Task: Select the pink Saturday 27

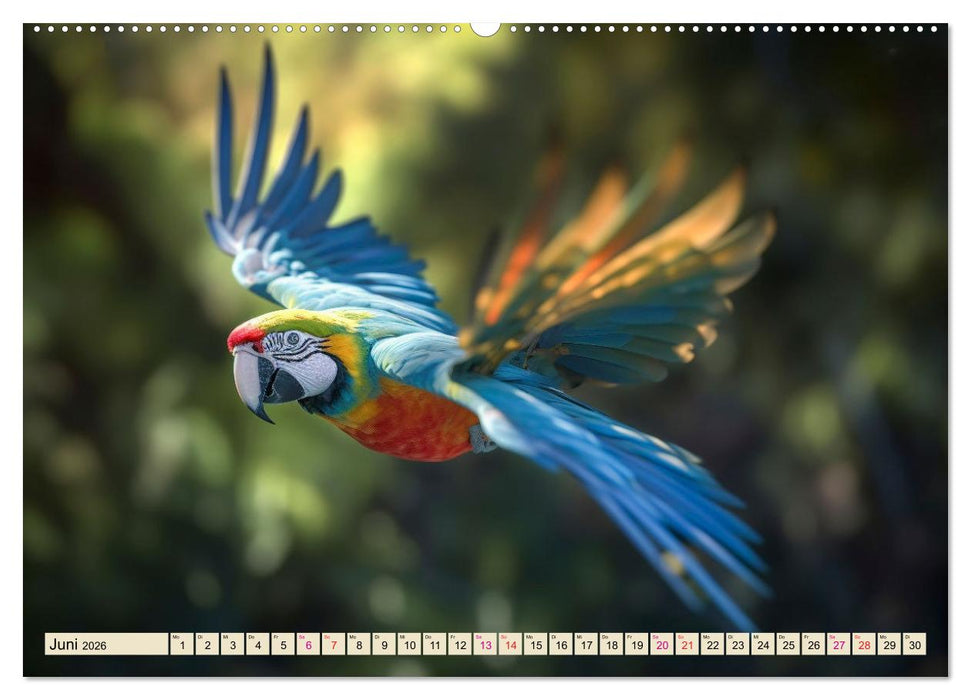Action: click(840, 647)
